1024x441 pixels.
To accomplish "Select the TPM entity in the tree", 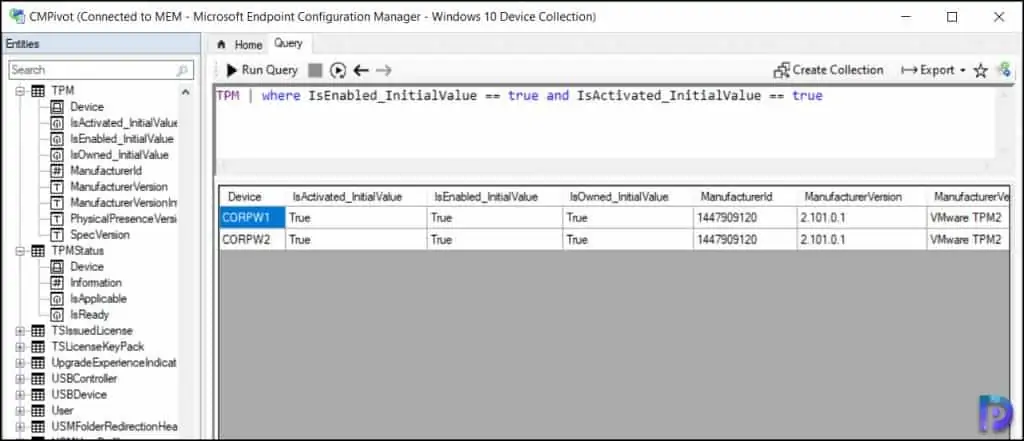I will click(63, 91).
